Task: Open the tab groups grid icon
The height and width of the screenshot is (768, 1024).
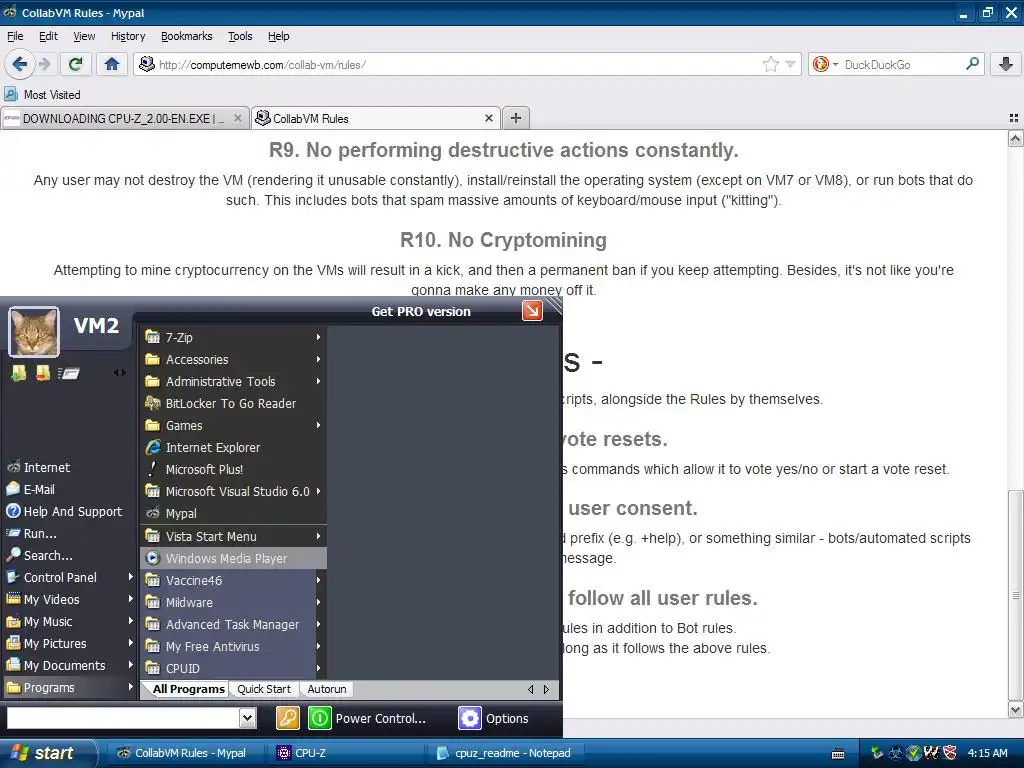Action: 1014,118
